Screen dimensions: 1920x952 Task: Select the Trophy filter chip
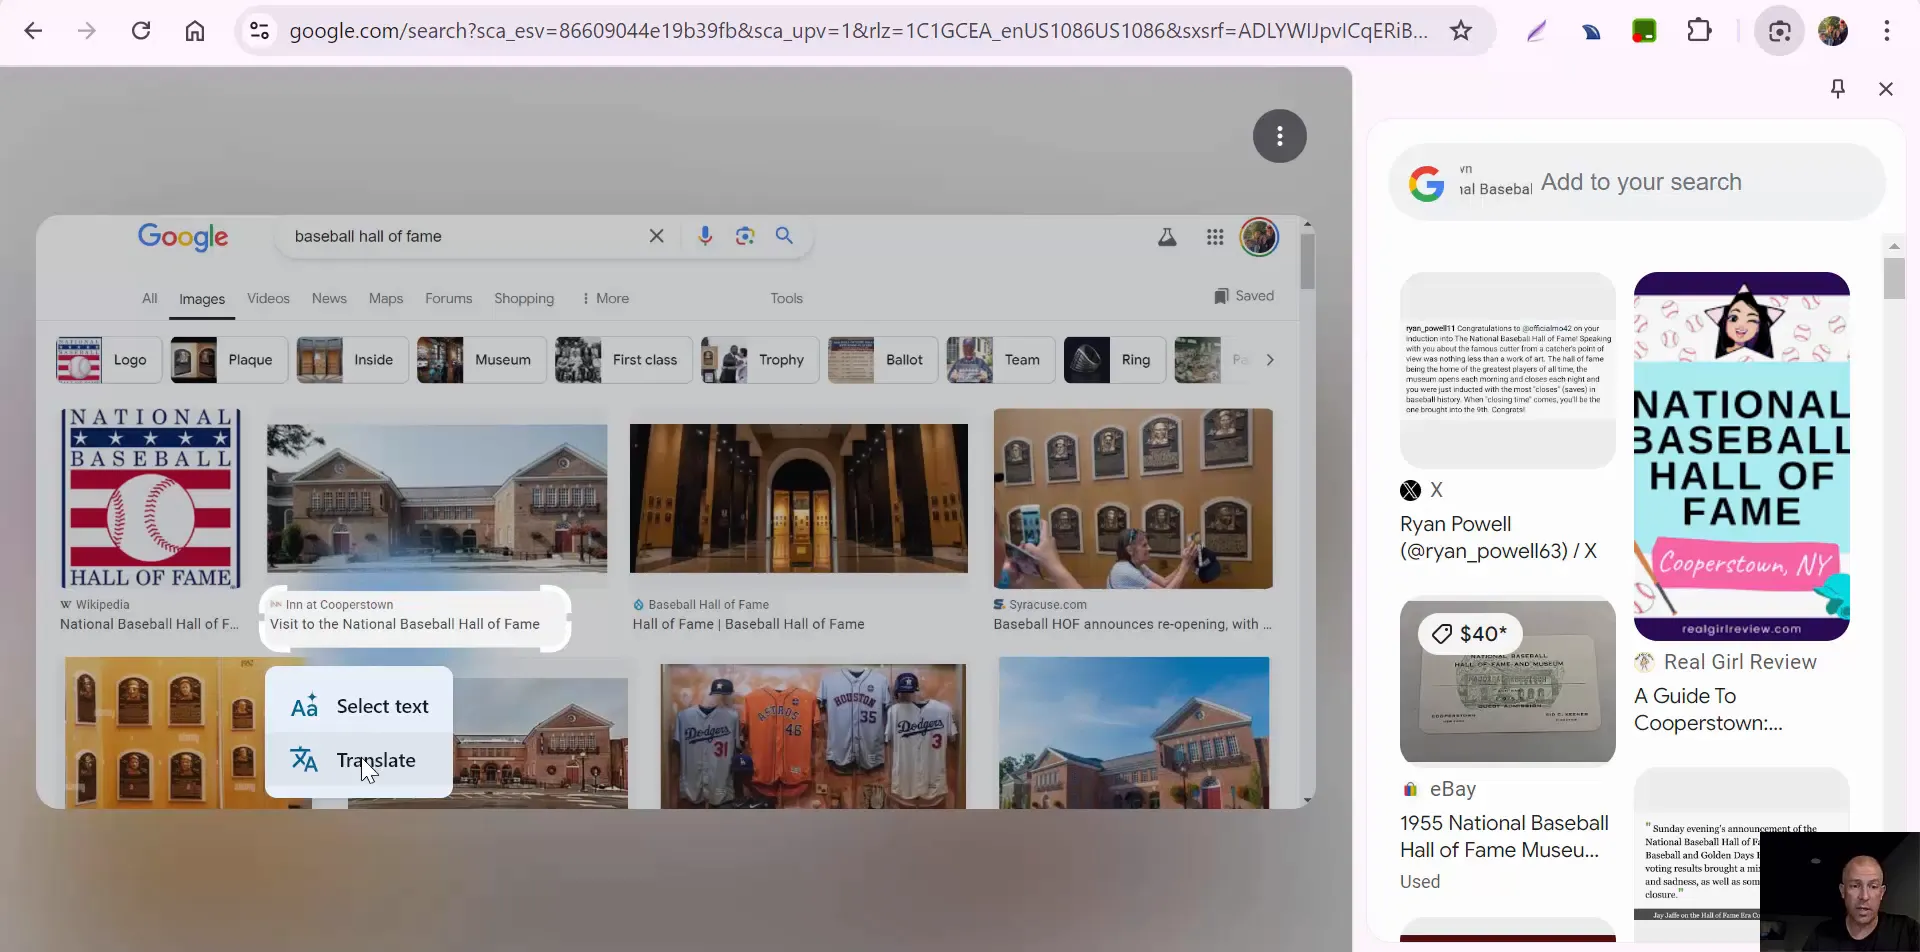pyautogui.click(x=759, y=360)
